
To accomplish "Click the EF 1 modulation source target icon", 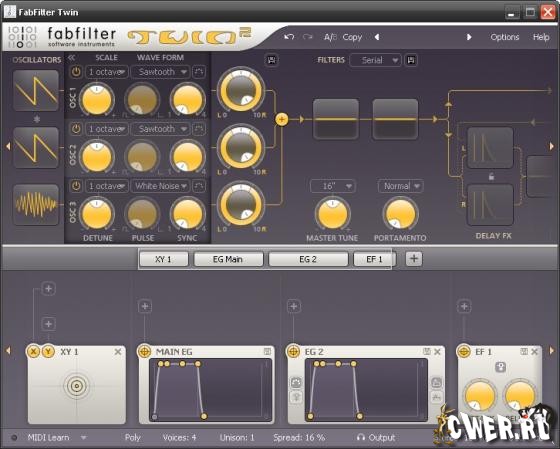I will 464,352.
